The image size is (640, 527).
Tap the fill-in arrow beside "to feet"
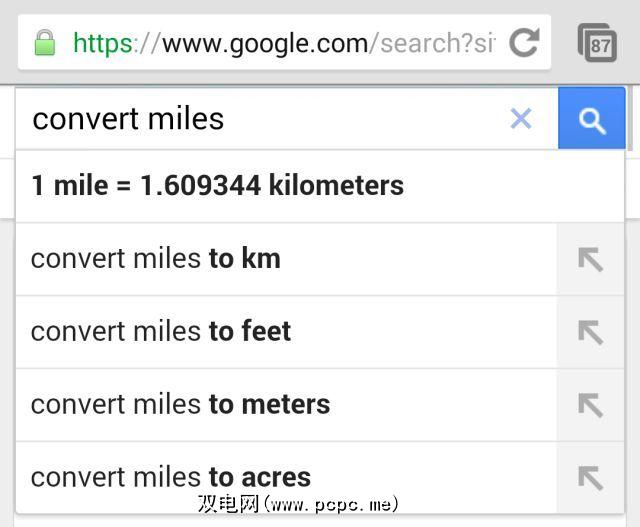coord(590,332)
